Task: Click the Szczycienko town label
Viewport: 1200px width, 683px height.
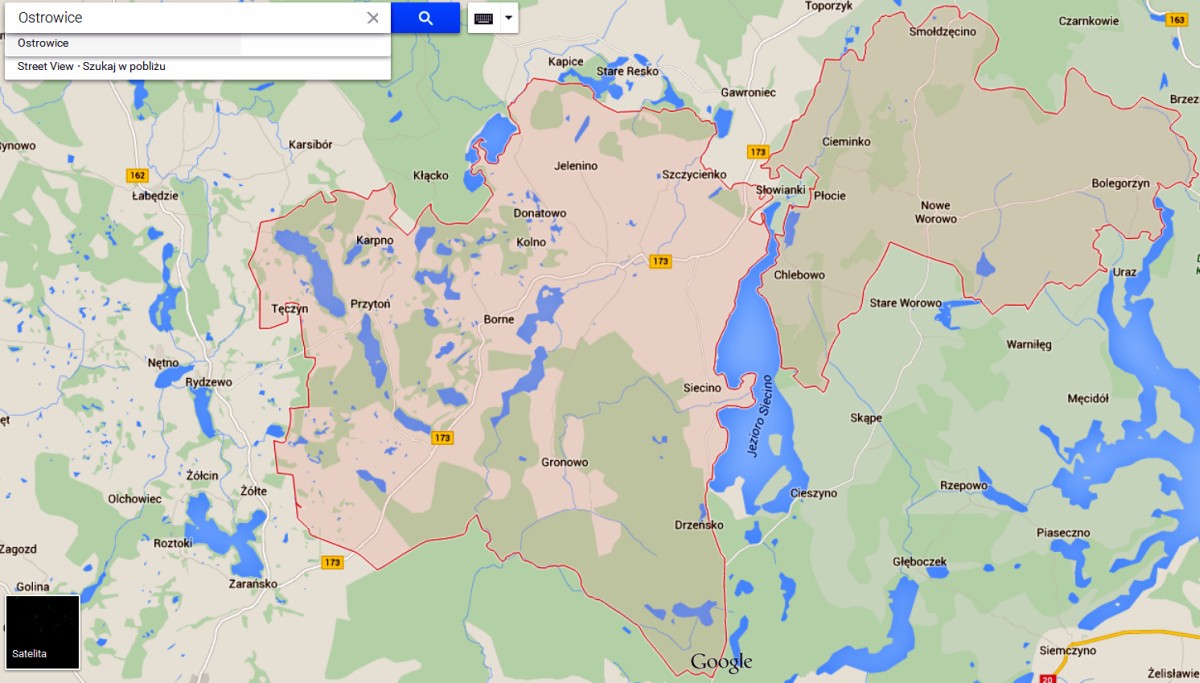Action: tap(694, 174)
